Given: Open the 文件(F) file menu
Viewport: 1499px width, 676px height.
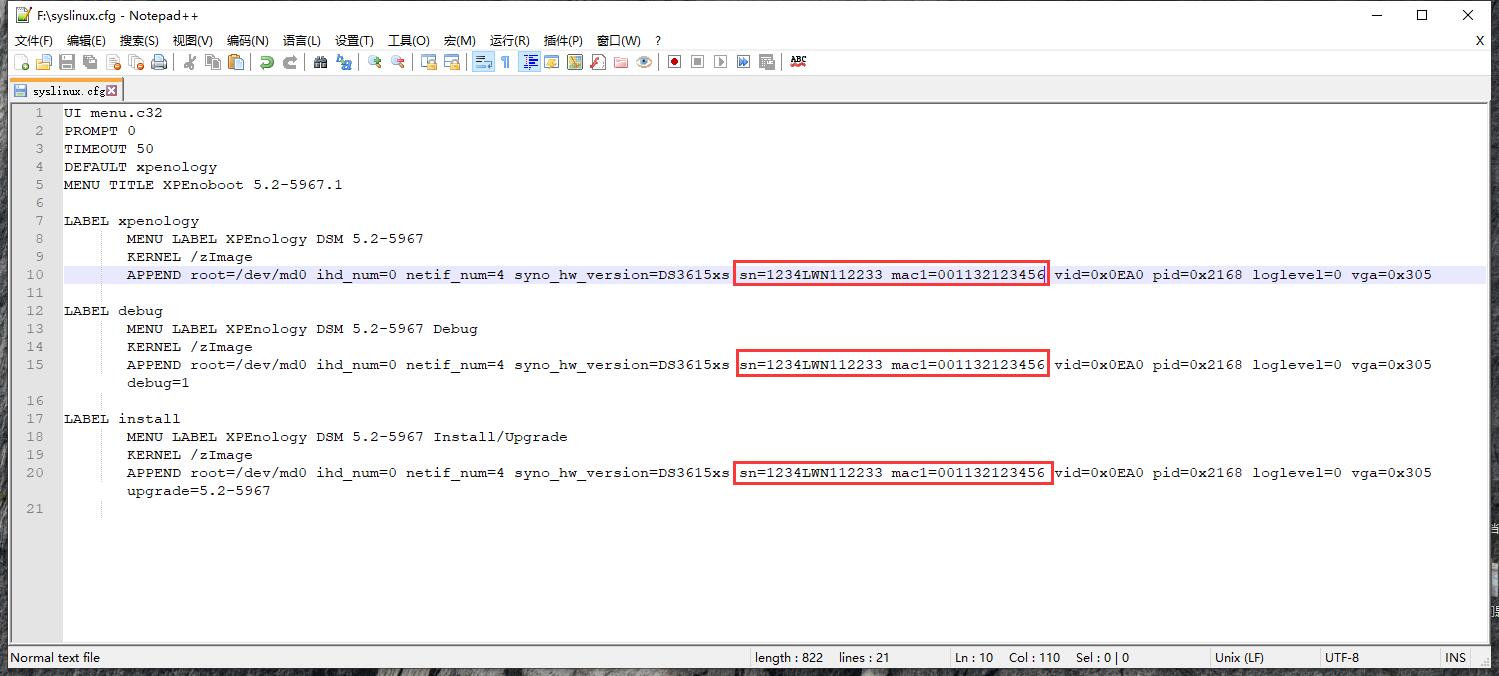Looking at the screenshot, I should click(x=33, y=40).
